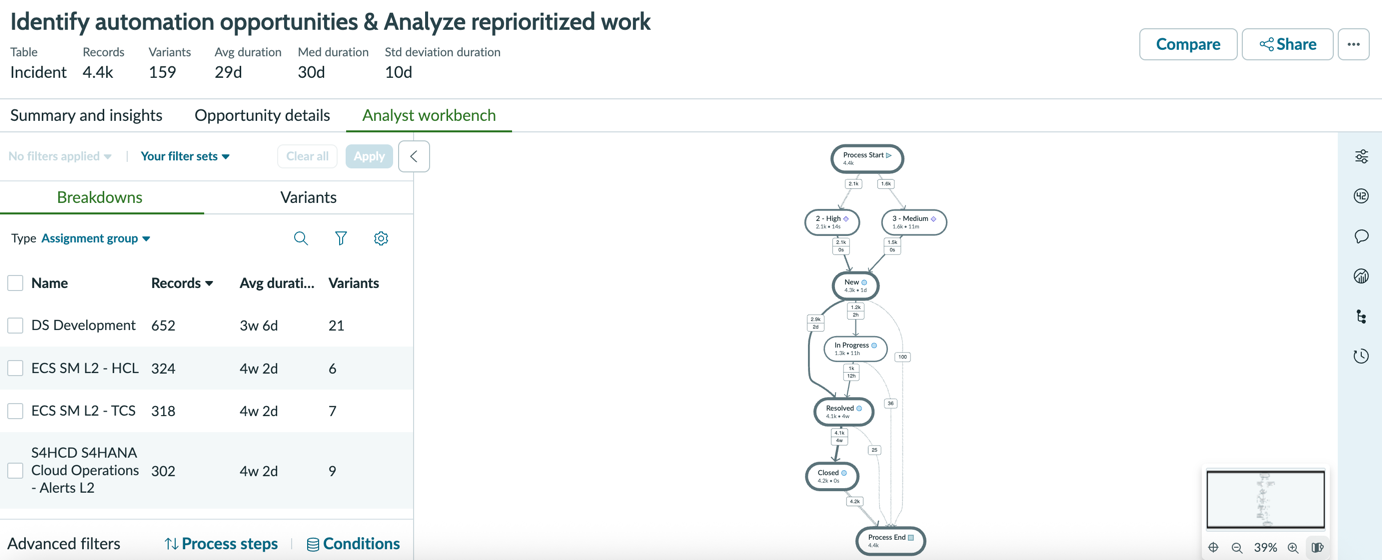The width and height of the screenshot is (1382, 560).
Task: Check the DS Development row checkbox
Action: pyautogui.click(x=15, y=325)
